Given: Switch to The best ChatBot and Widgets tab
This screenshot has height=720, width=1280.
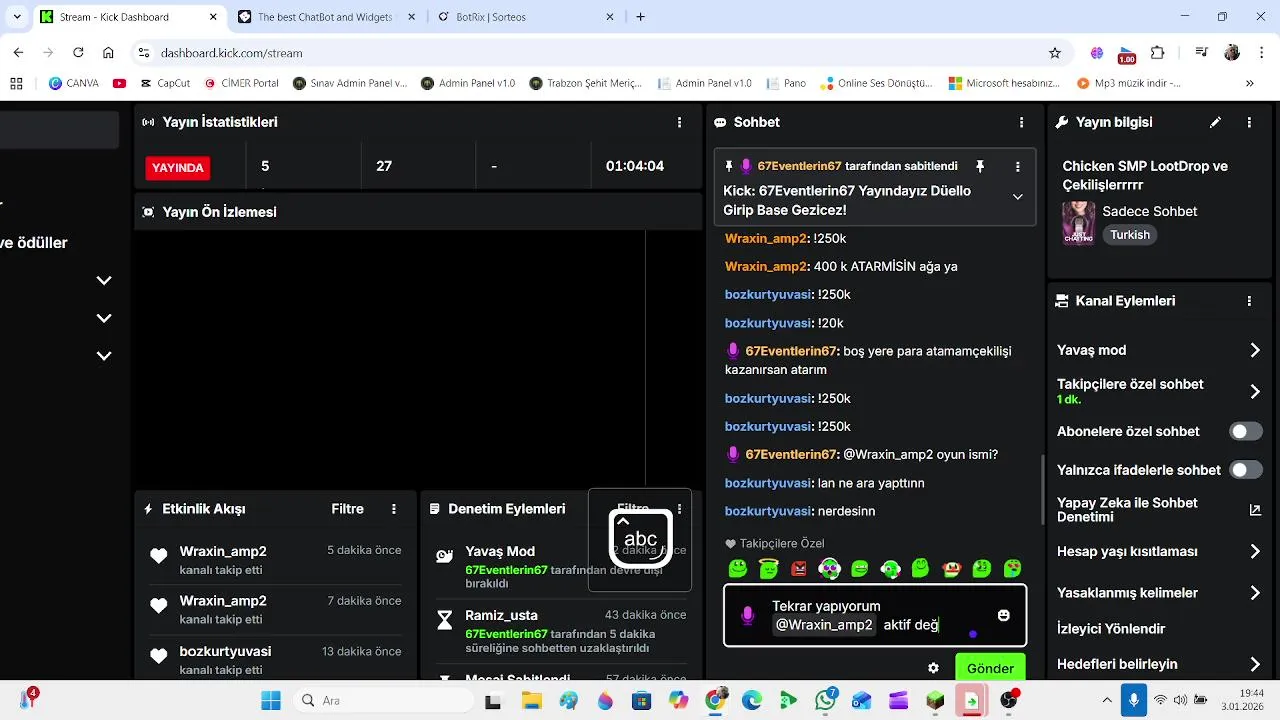Looking at the screenshot, I should [x=324, y=17].
